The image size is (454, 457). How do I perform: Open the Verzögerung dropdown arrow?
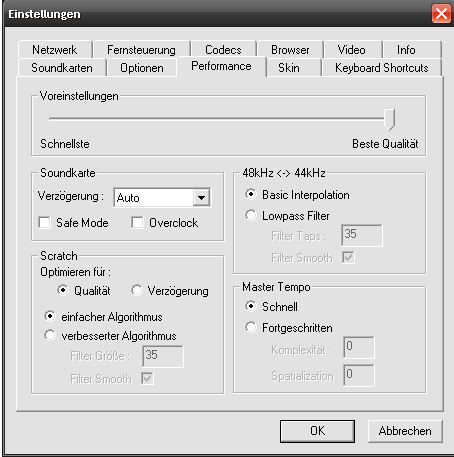point(201,198)
